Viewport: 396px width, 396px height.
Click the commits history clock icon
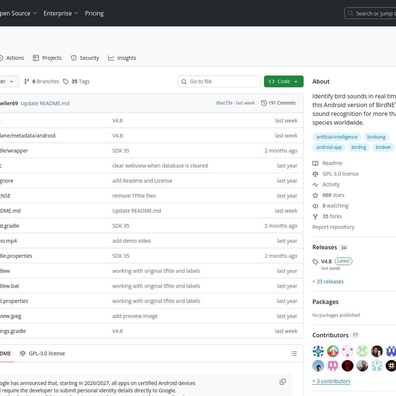pyautogui.click(x=264, y=103)
